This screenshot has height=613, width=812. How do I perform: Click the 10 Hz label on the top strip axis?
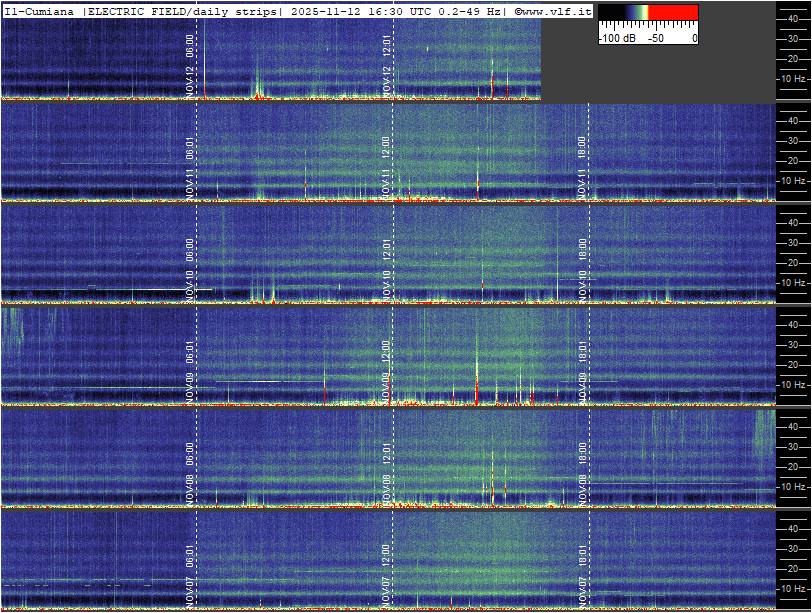[x=794, y=78]
